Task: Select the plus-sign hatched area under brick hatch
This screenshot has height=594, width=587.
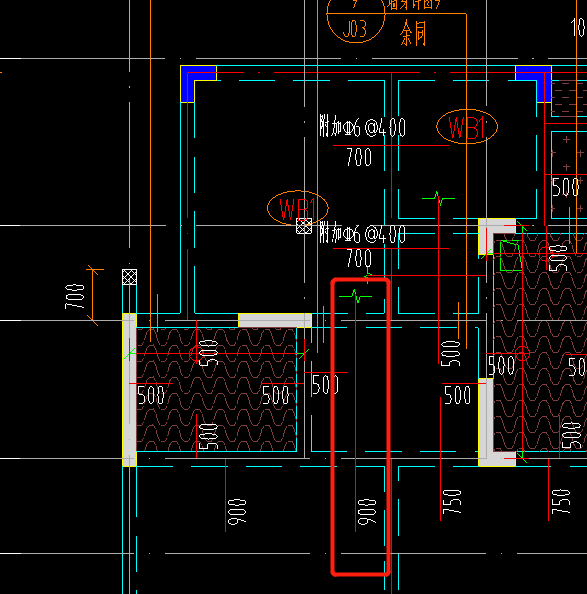Action: 569,175
